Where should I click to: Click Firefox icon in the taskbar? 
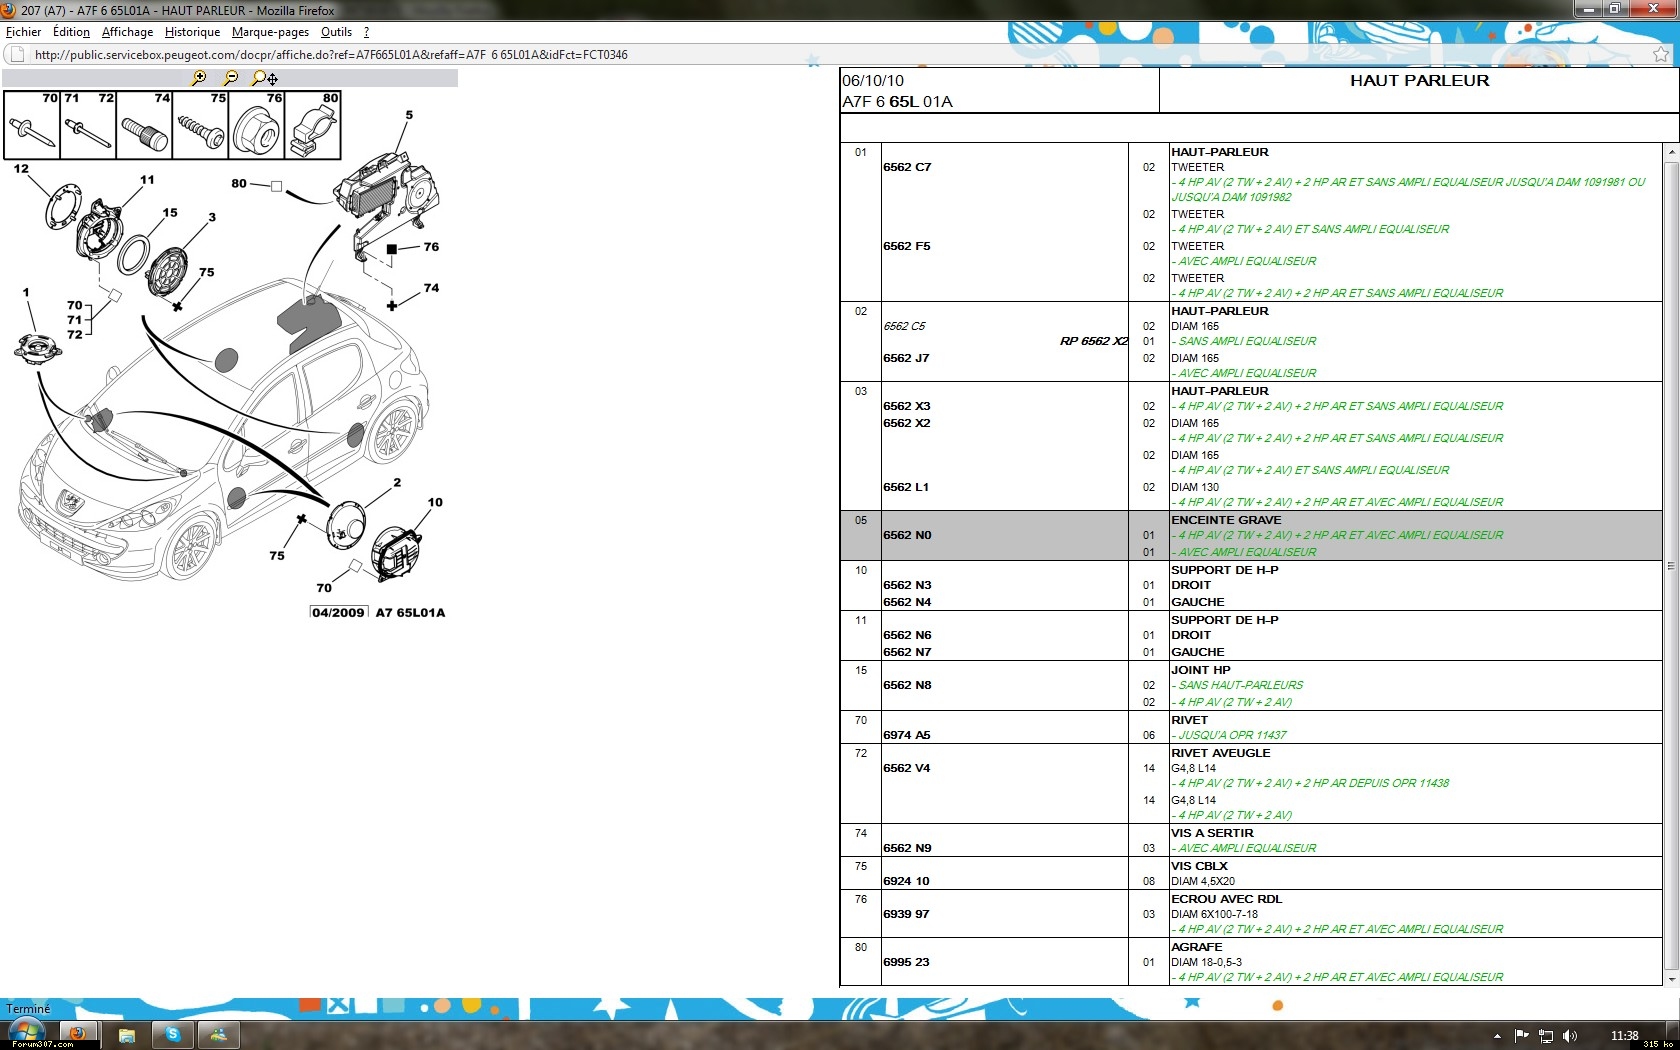pyautogui.click(x=77, y=1034)
